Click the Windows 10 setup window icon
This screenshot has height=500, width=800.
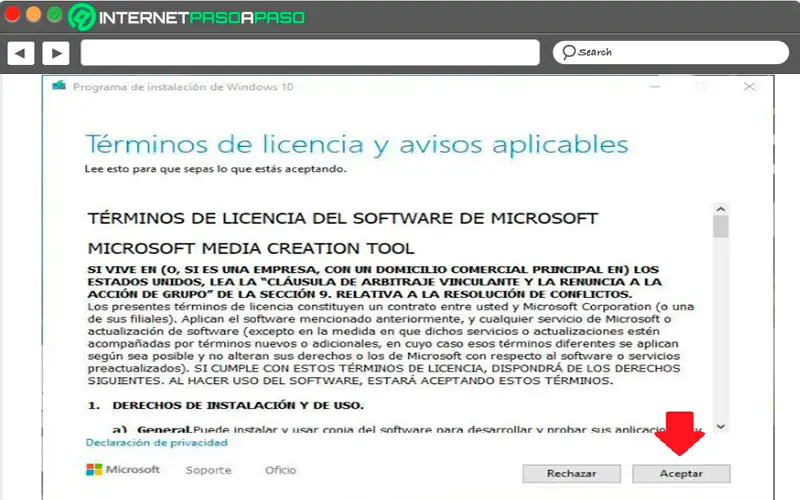point(59,86)
